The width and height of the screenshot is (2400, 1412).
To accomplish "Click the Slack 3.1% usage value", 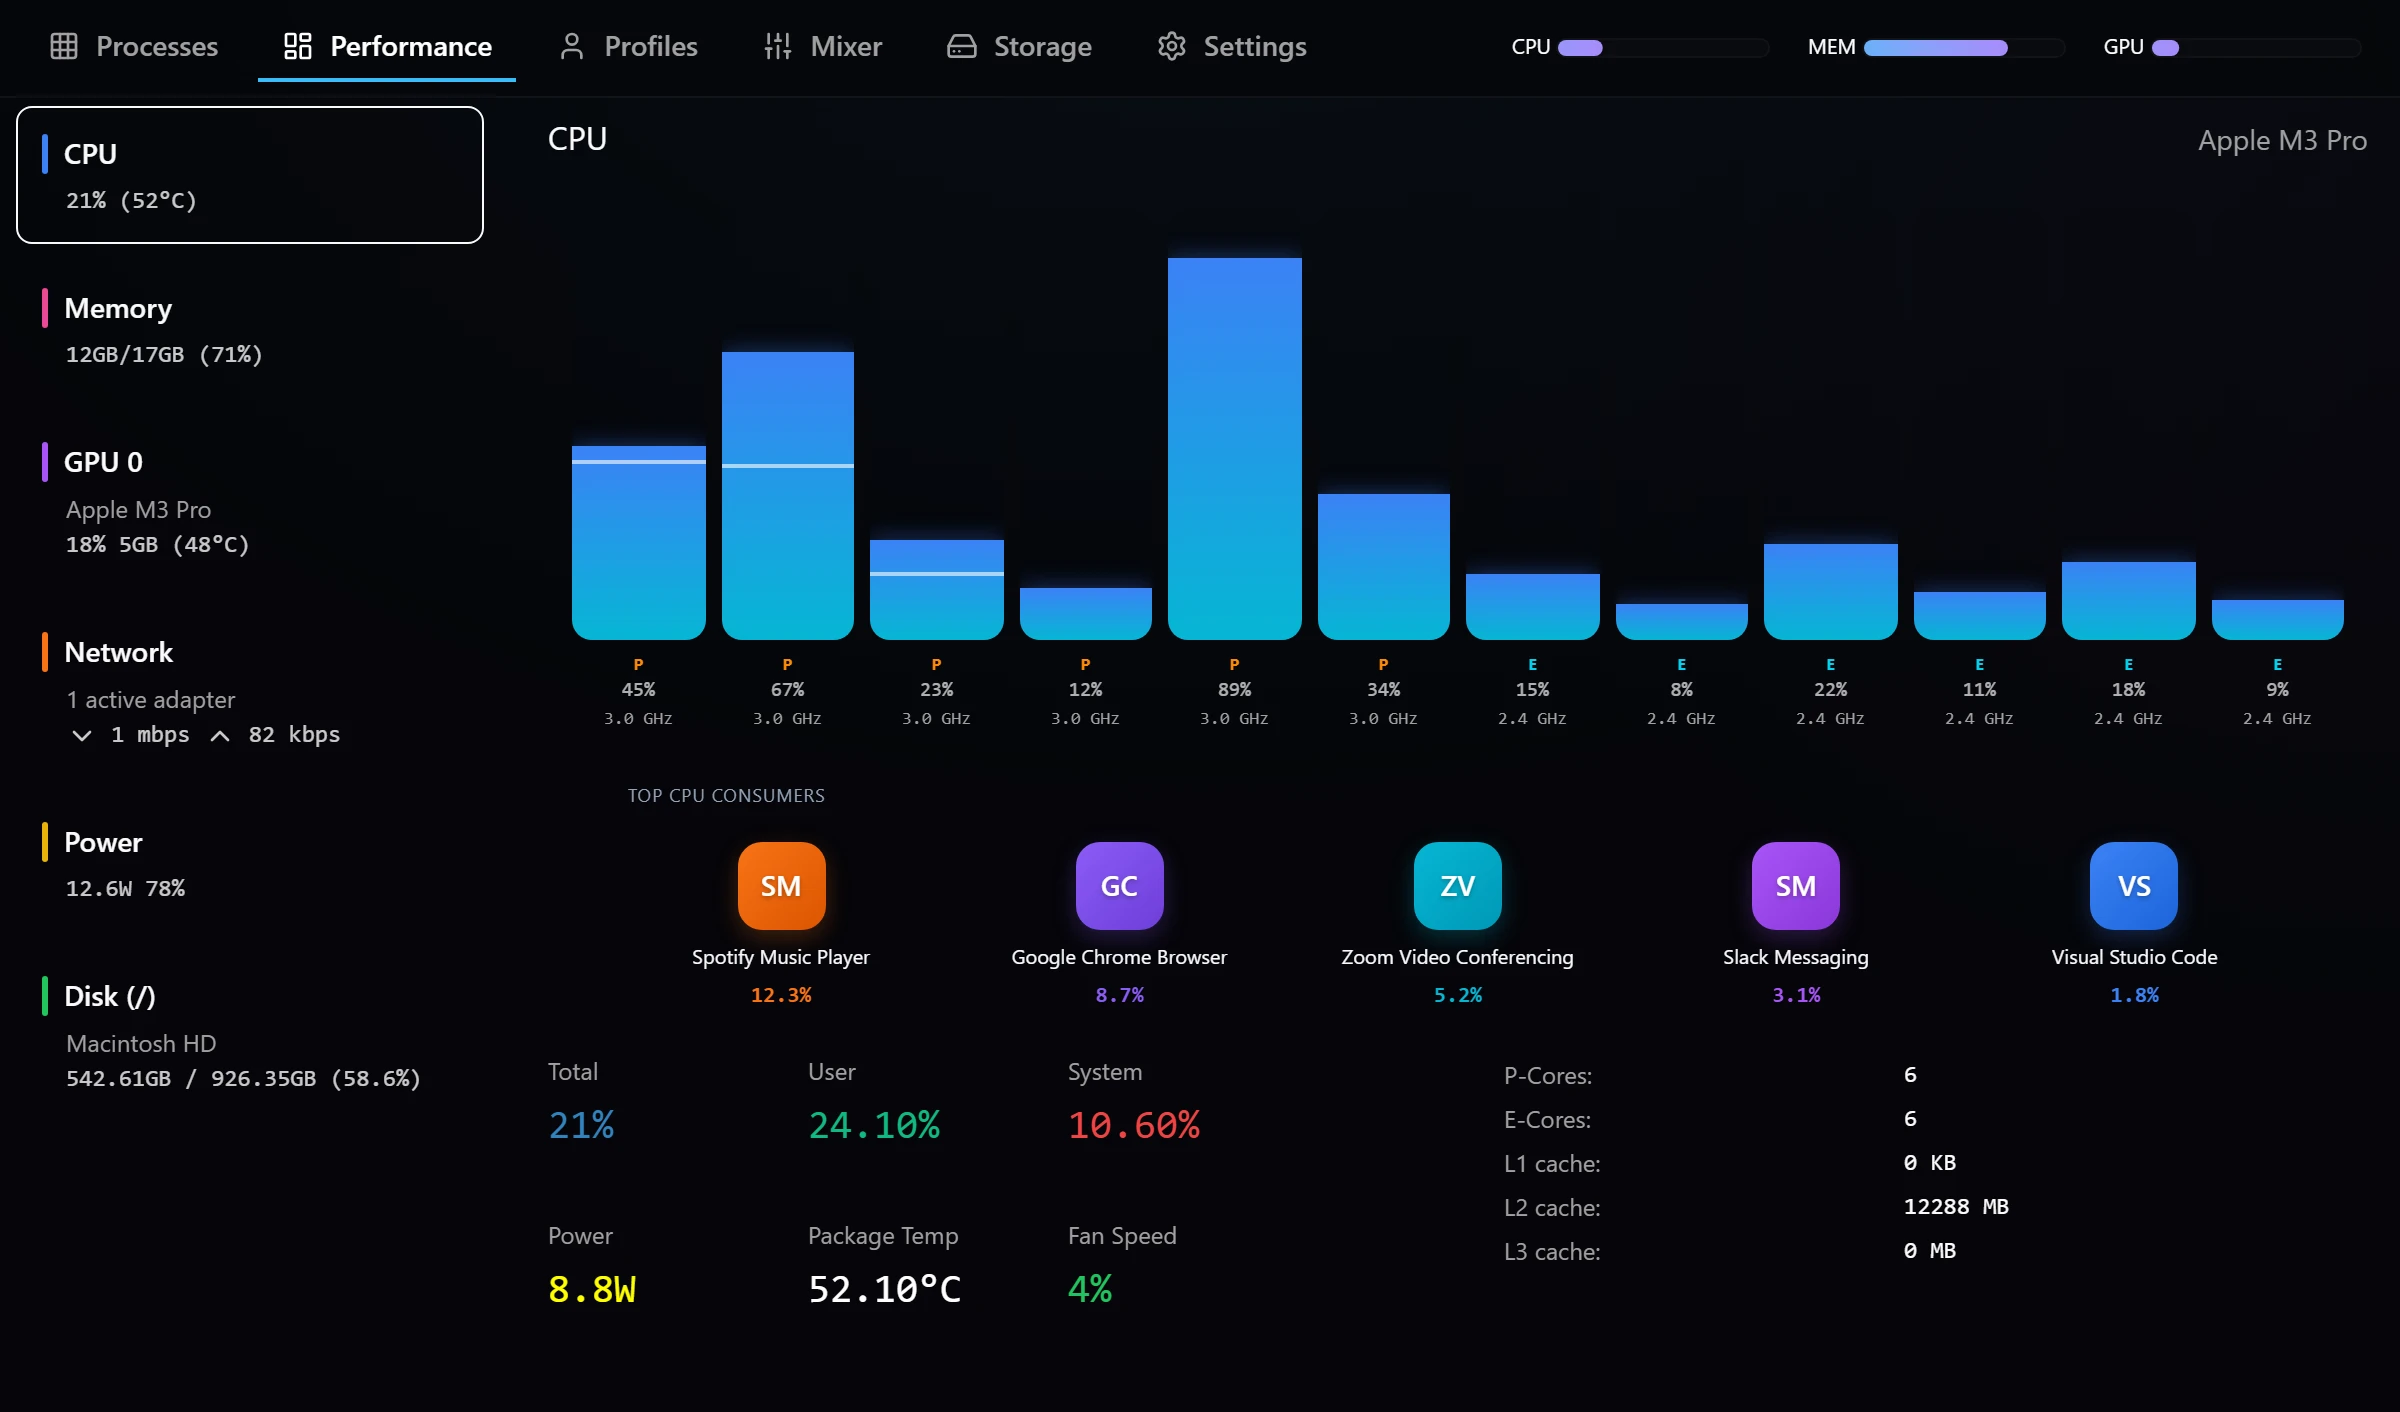I will click(x=1796, y=995).
